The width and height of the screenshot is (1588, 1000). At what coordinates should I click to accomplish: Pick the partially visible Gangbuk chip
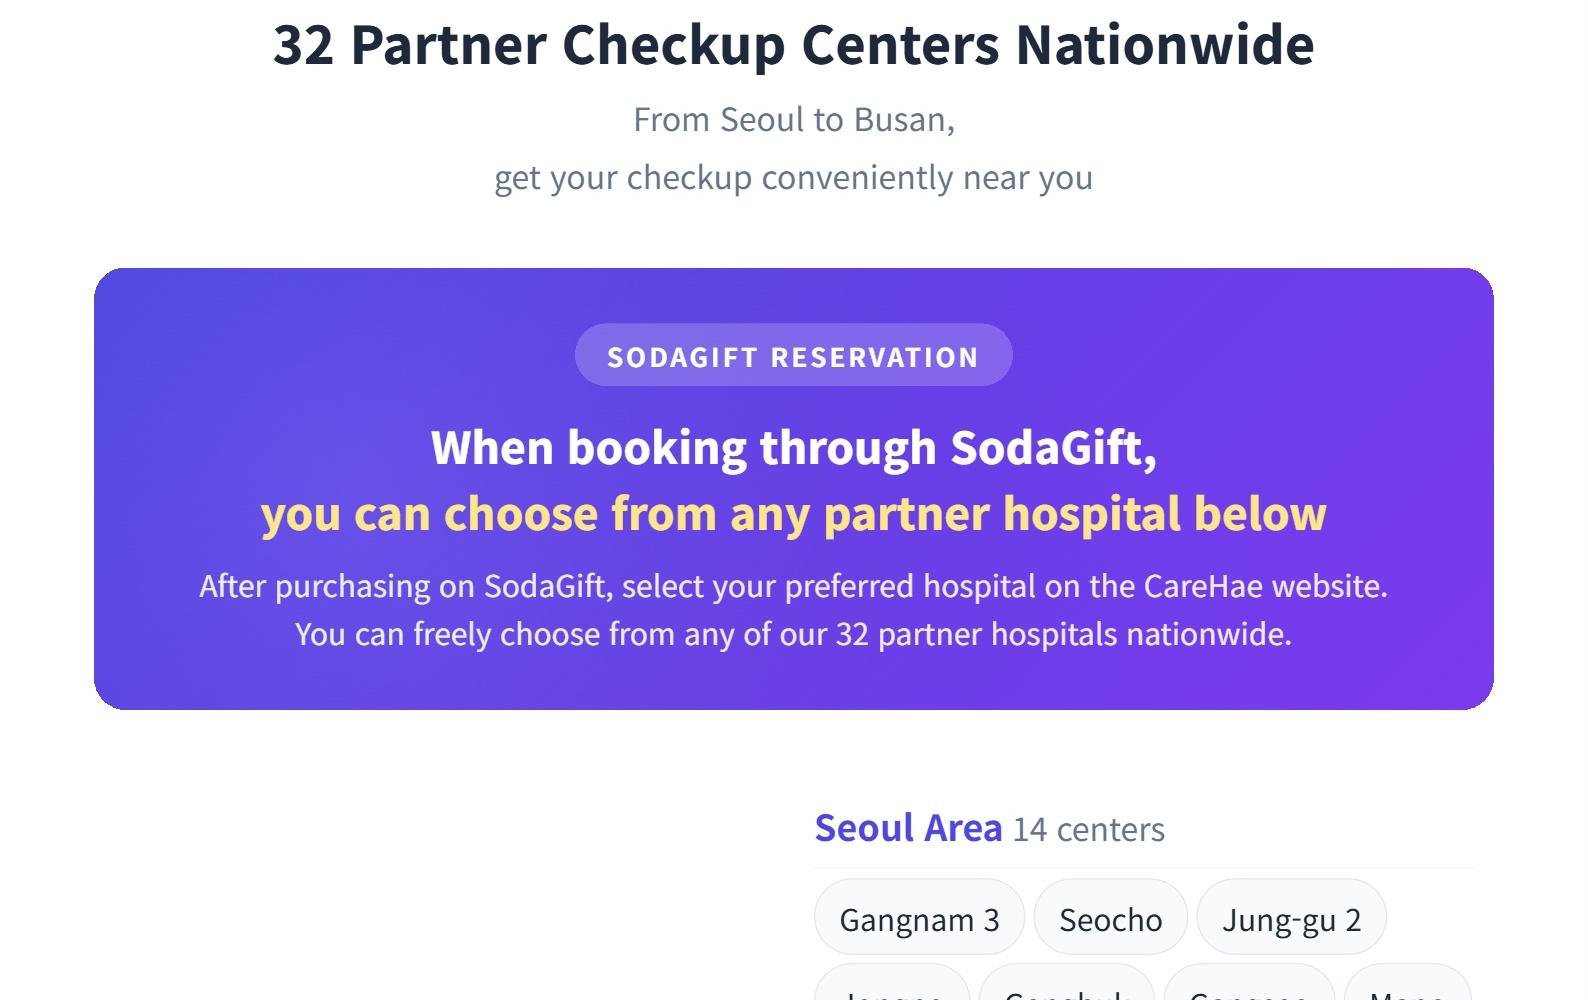pyautogui.click(x=1066, y=988)
